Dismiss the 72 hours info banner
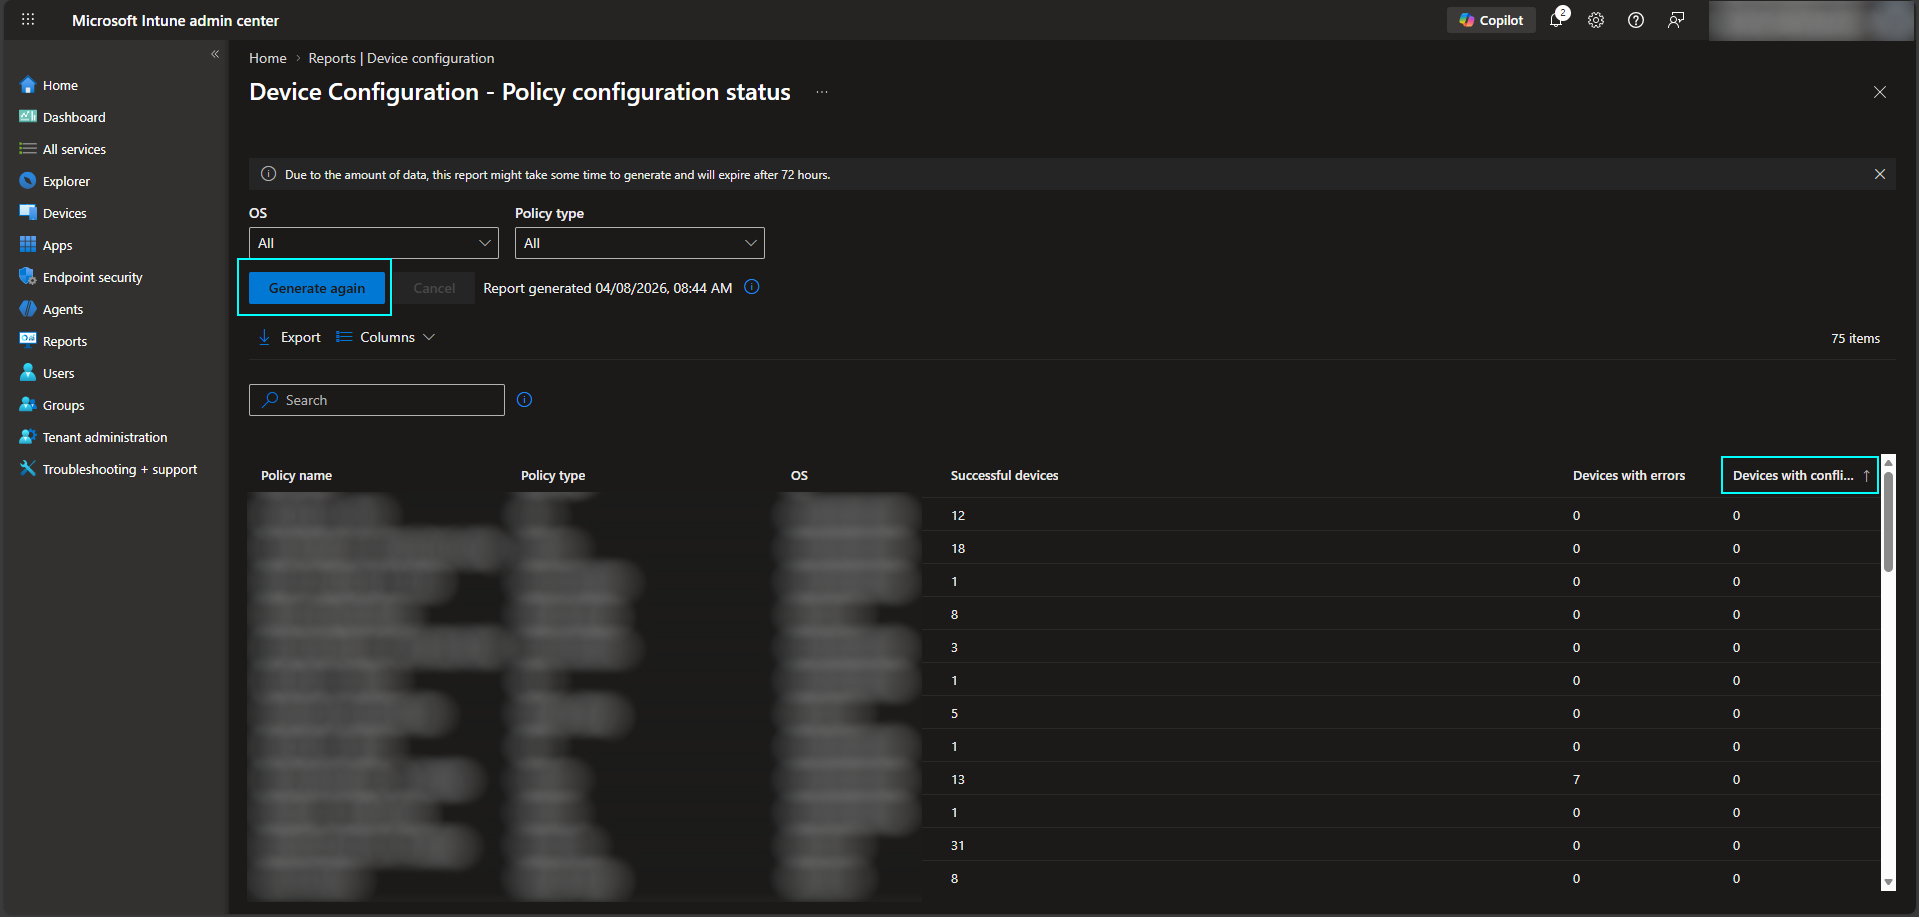Viewport: 1919px width, 917px height. click(x=1880, y=174)
